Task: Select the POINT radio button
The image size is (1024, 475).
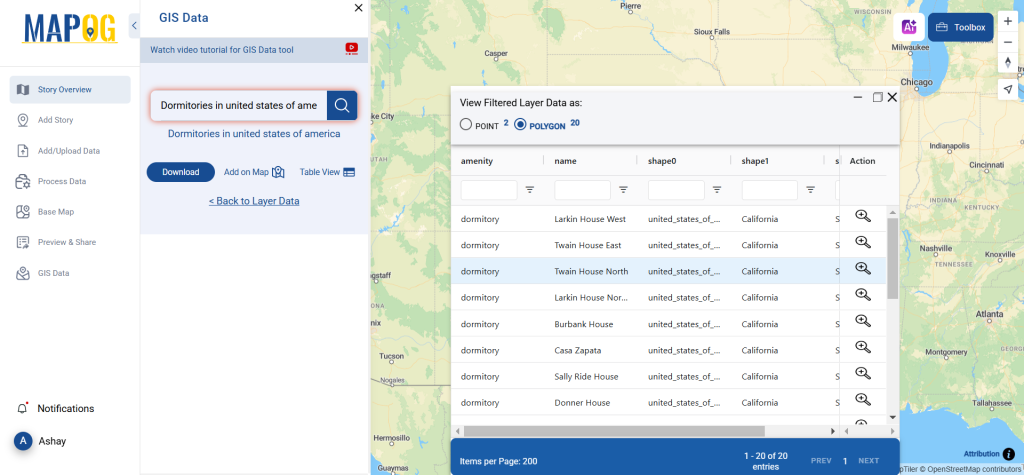Action: (466, 125)
